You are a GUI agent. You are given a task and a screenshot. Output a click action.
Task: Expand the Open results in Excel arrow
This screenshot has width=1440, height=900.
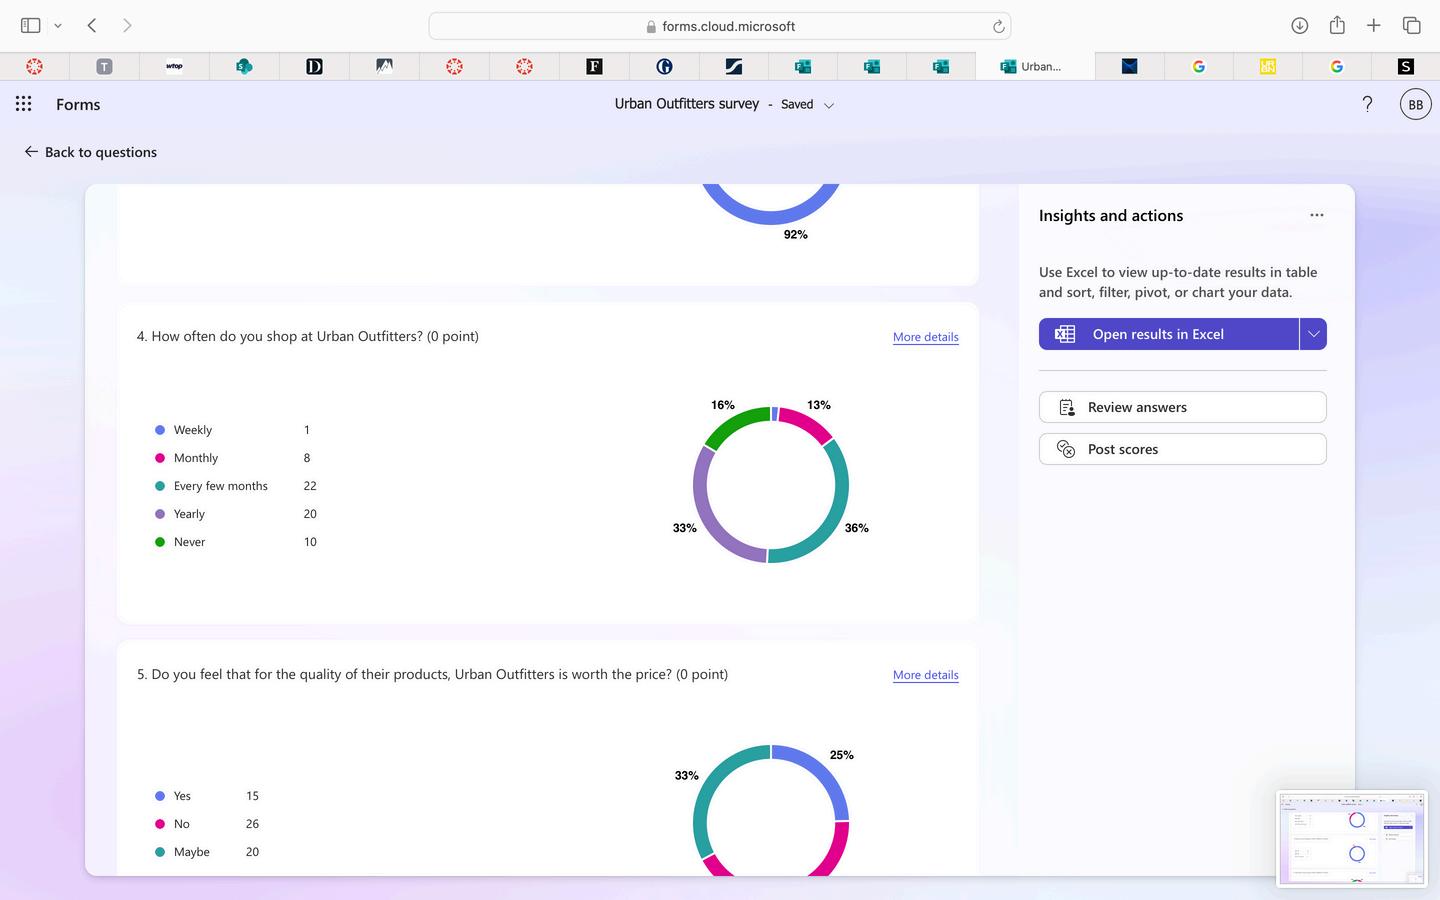coord(1313,334)
